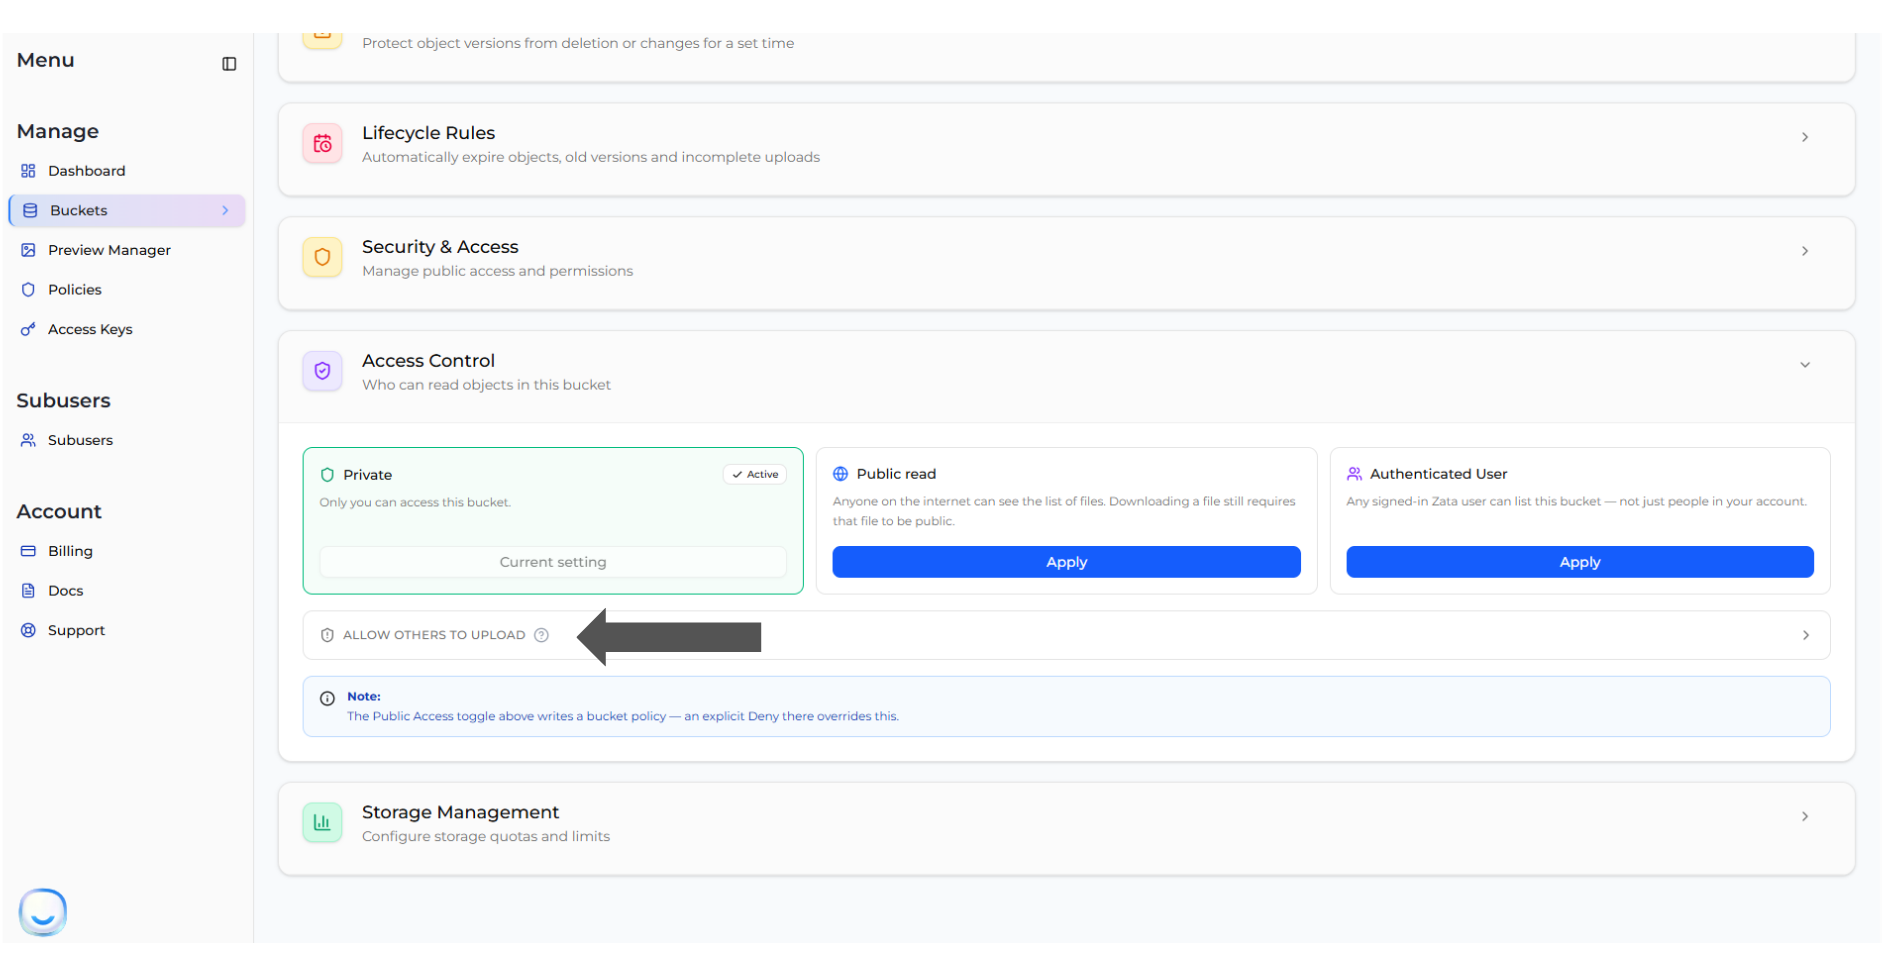Expand the Storage Management chevron
Image resolution: width=1882 pixels, height=975 pixels.
[1805, 817]
